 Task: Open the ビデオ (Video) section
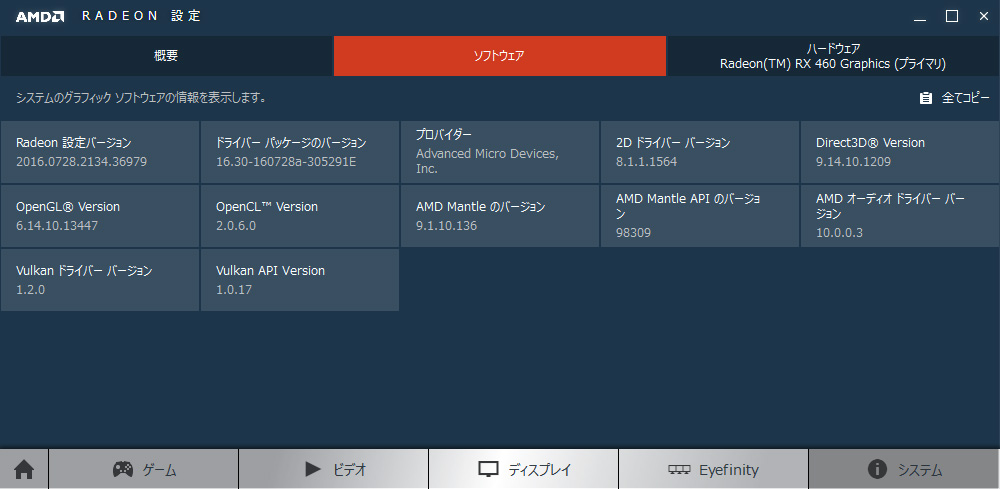point(333,469)
